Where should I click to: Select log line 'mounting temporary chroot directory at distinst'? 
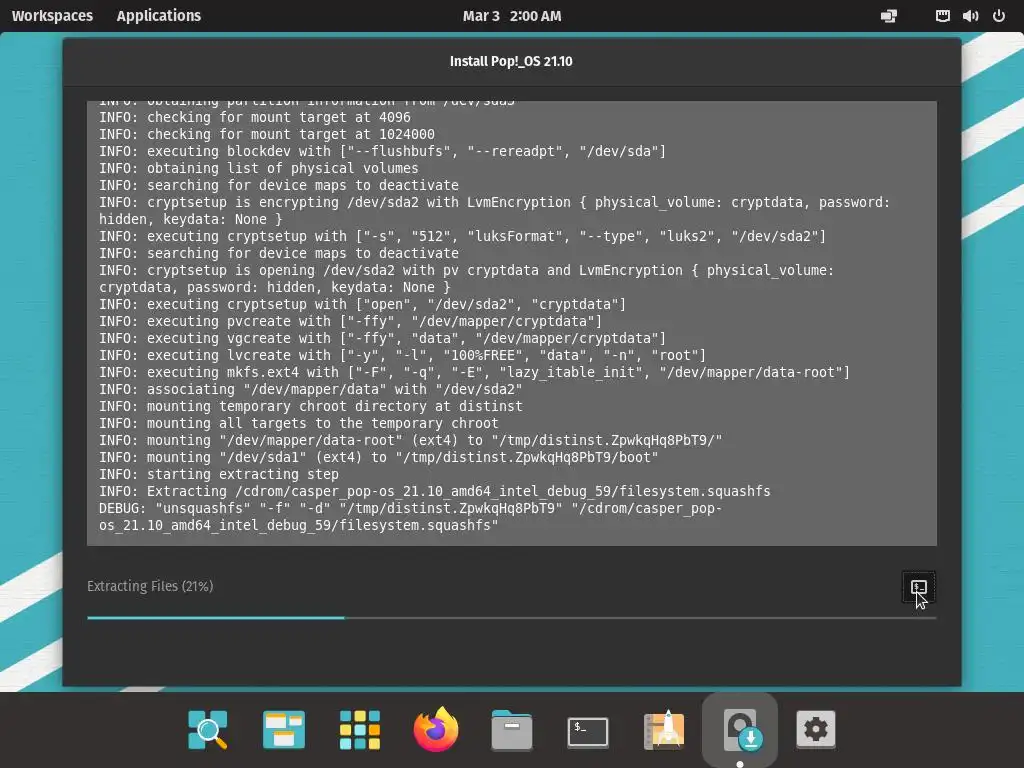pyautogui.click(x=310, y=406)
